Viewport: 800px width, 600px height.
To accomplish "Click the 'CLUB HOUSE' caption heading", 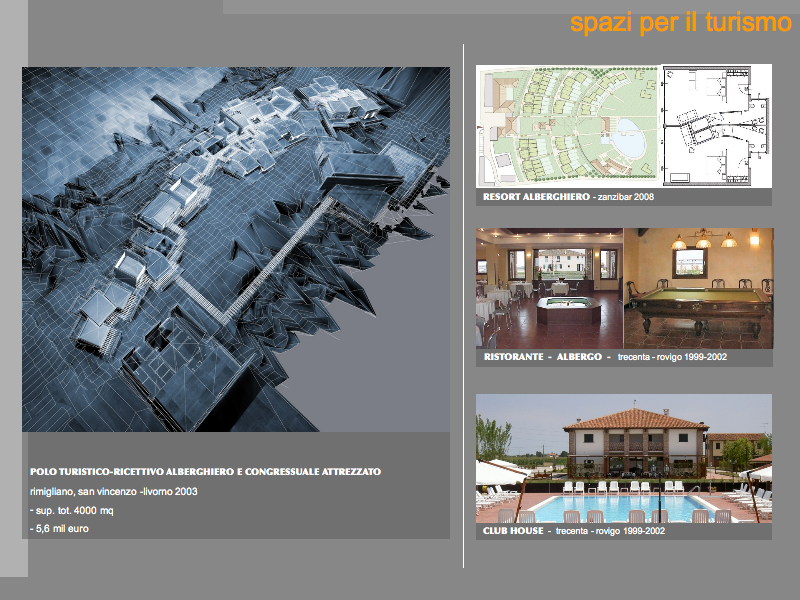I will pyautogui.click(x=513, y=531).
